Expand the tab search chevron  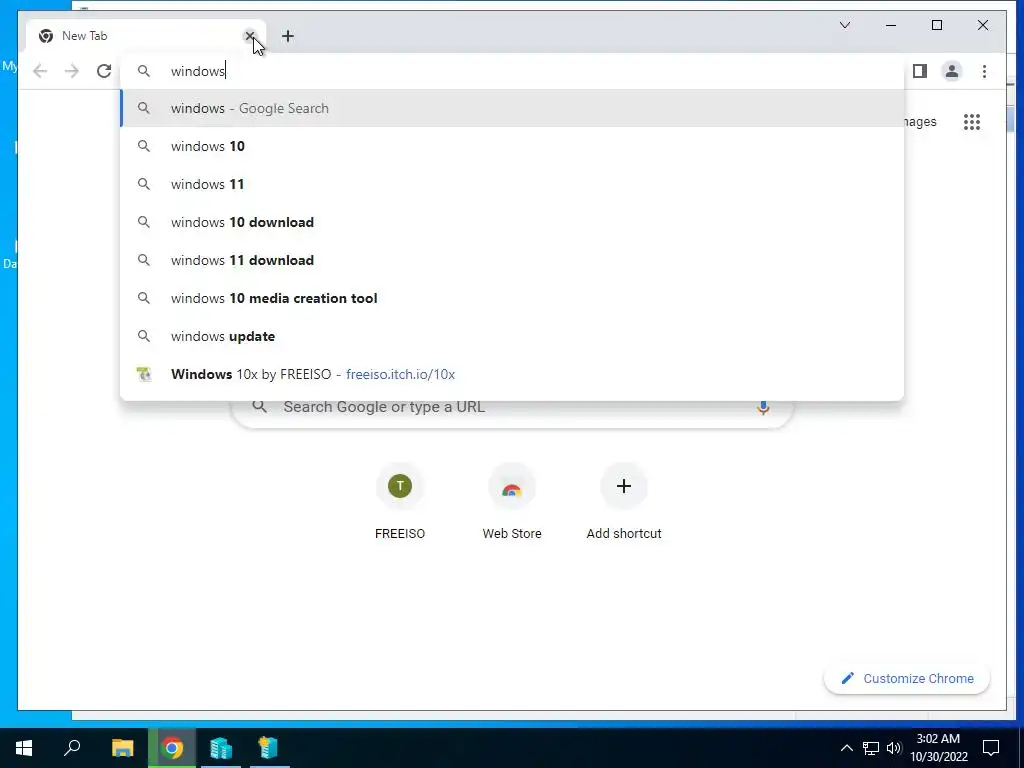pos(845,25)
